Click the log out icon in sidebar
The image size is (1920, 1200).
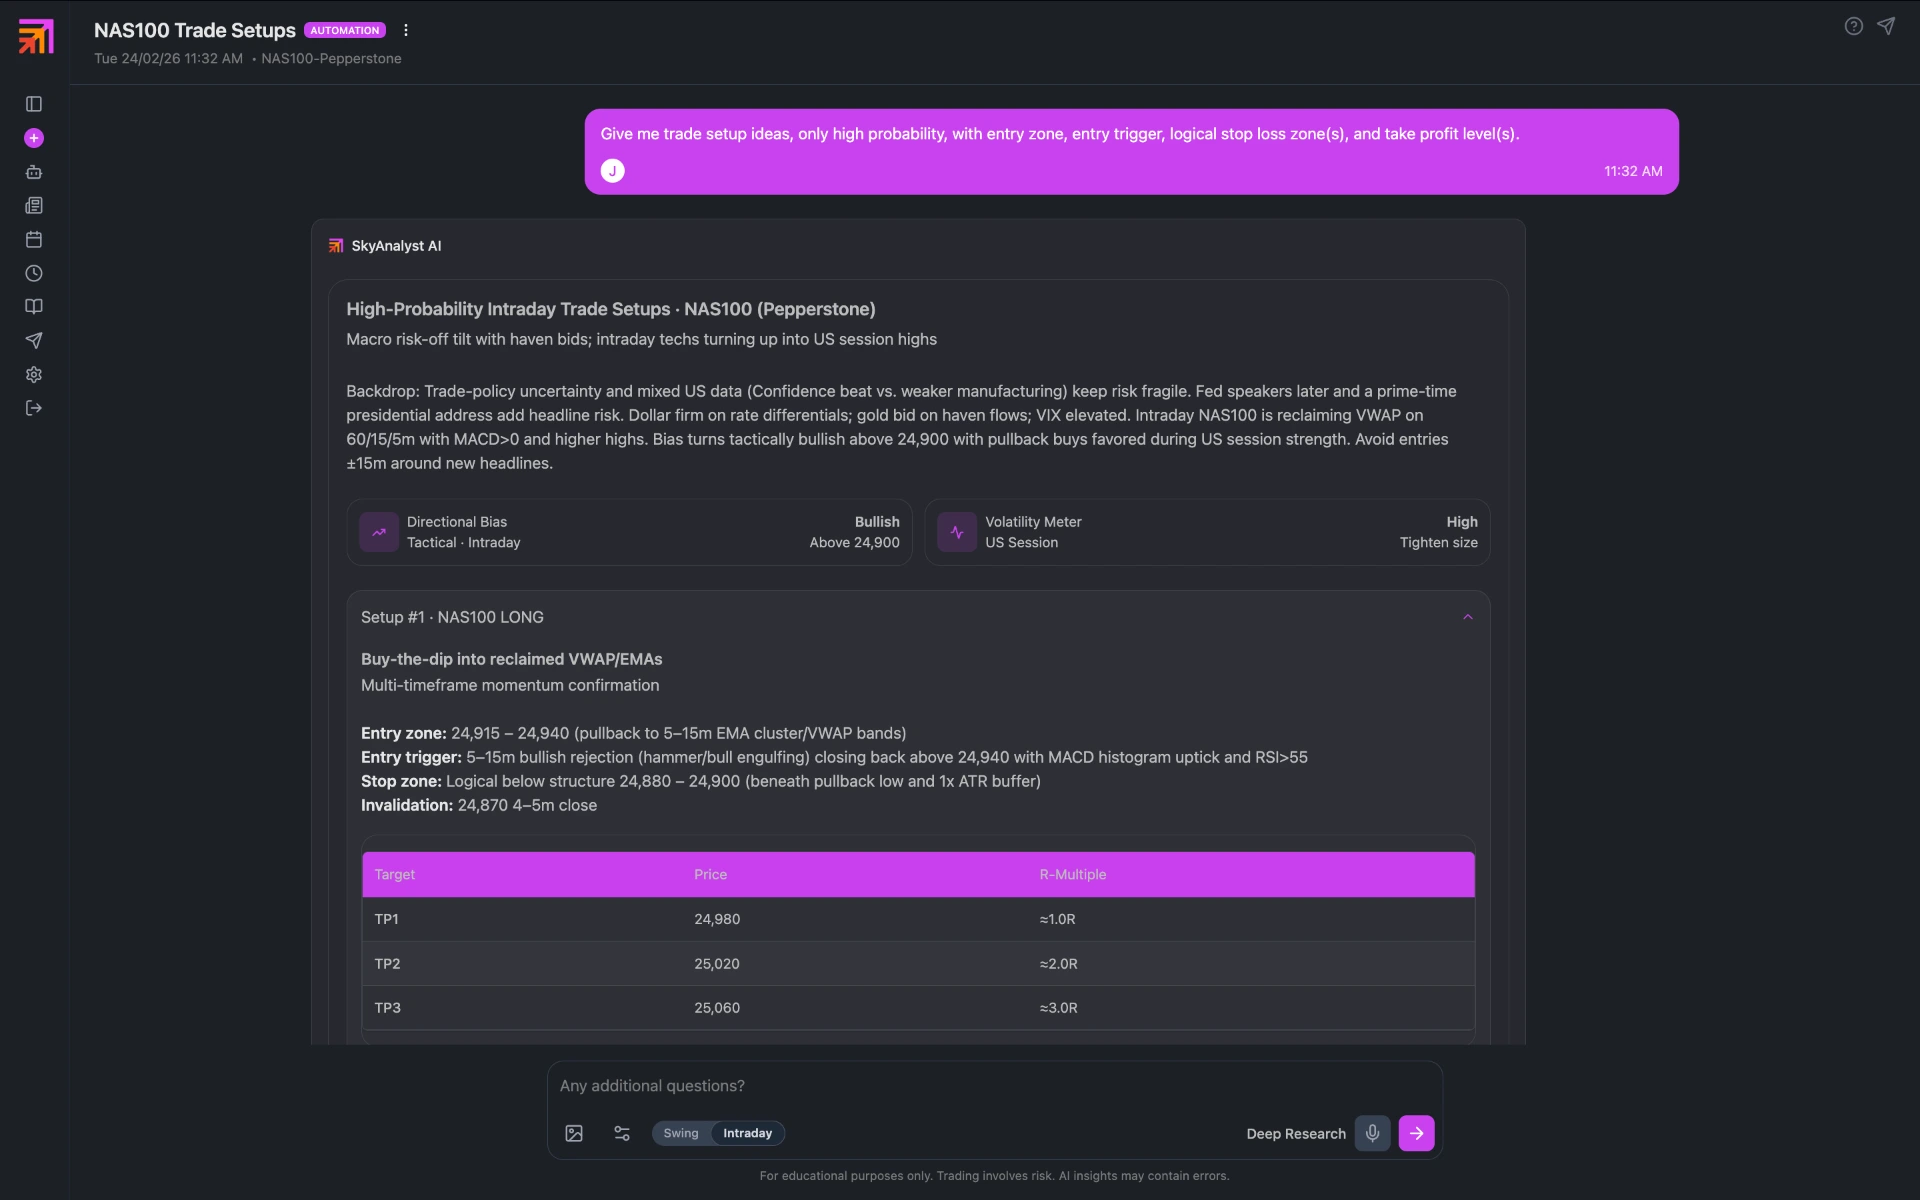34,408
